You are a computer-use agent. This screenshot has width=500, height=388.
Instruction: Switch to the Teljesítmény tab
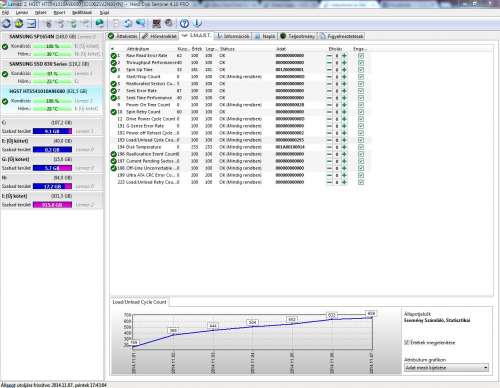pyautogui.click(x=298, y=36)
